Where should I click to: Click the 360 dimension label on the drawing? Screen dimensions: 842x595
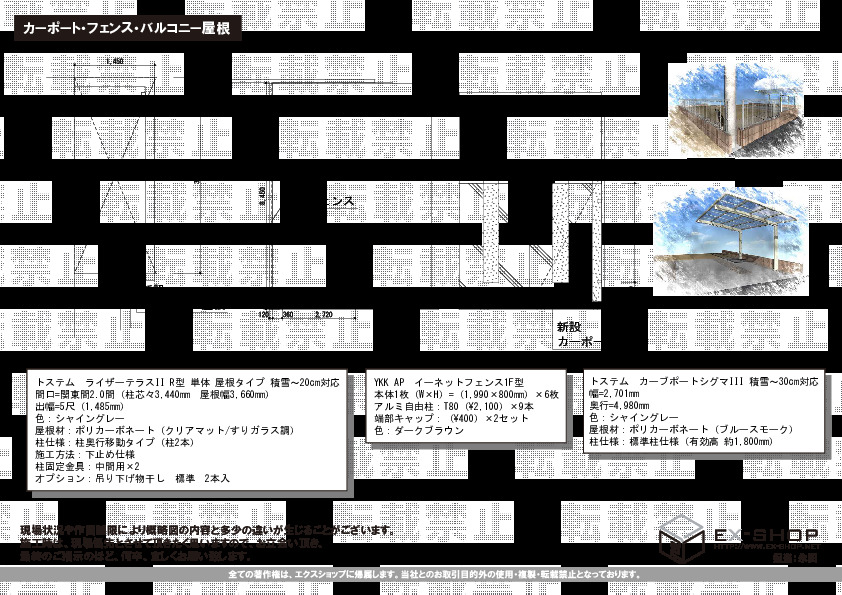pyautogui.click(x=288, y=315)
